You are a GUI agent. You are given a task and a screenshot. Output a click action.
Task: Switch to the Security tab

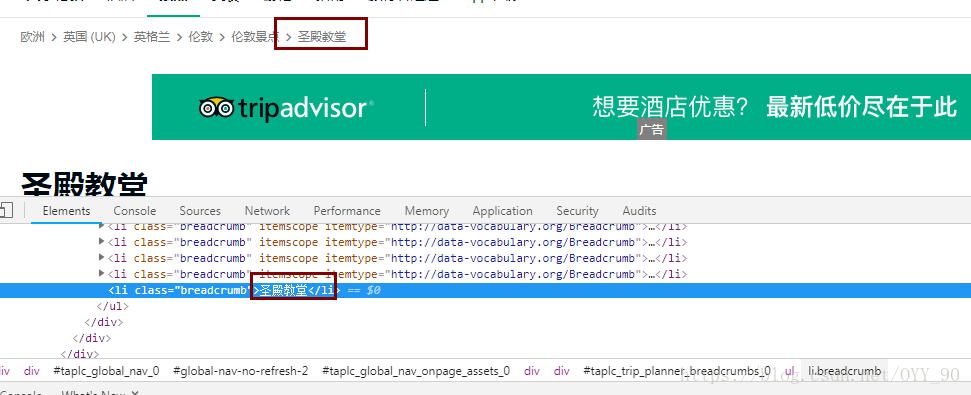point(577,211)
